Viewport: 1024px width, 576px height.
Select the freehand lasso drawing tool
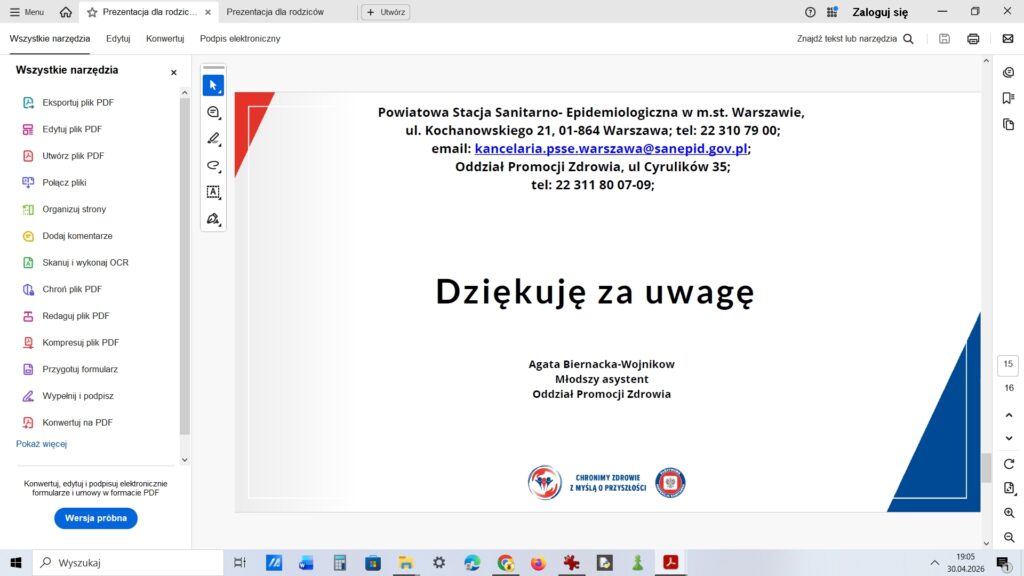coord(213,165)
